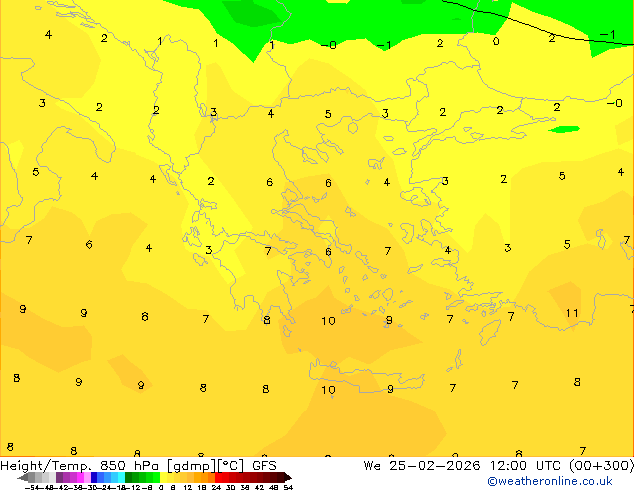Image resolution: width=634 pixels, height=490 pixels.
Task: Pick the bright yellow swatch in the legend
Action: [x=163, y=477]
